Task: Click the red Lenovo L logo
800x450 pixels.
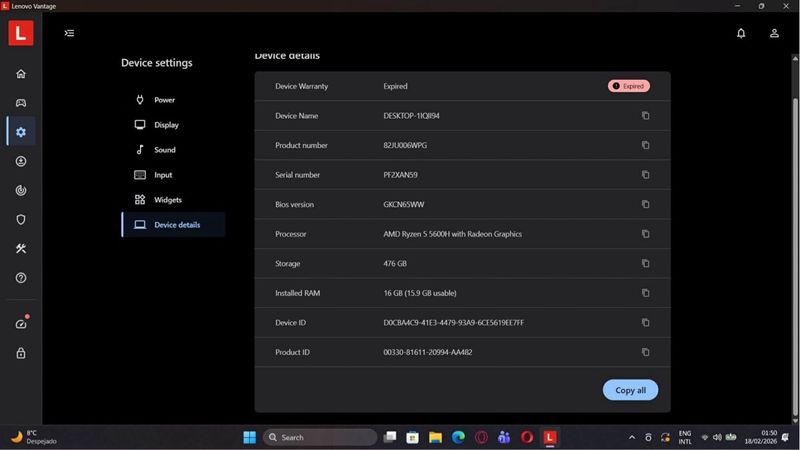Action: click(x=21, y=33)
